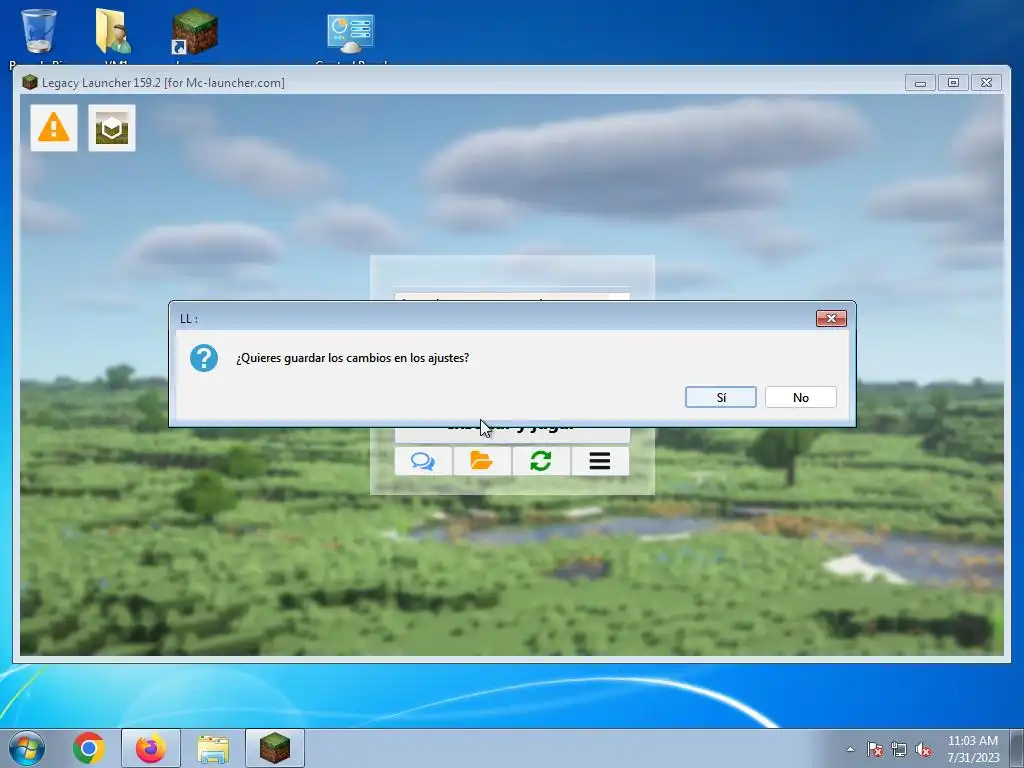Open the Windows Start menu
The height and width of the screenshot is (768, 1024).
(x=27, y=748)
